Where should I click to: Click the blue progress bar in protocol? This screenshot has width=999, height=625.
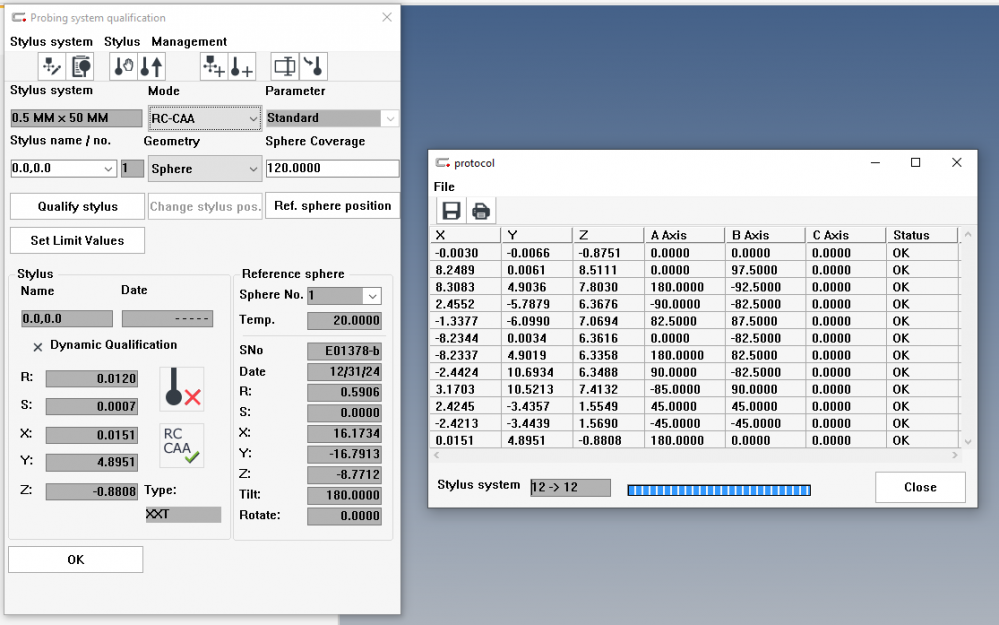click(x=718, y=490)
